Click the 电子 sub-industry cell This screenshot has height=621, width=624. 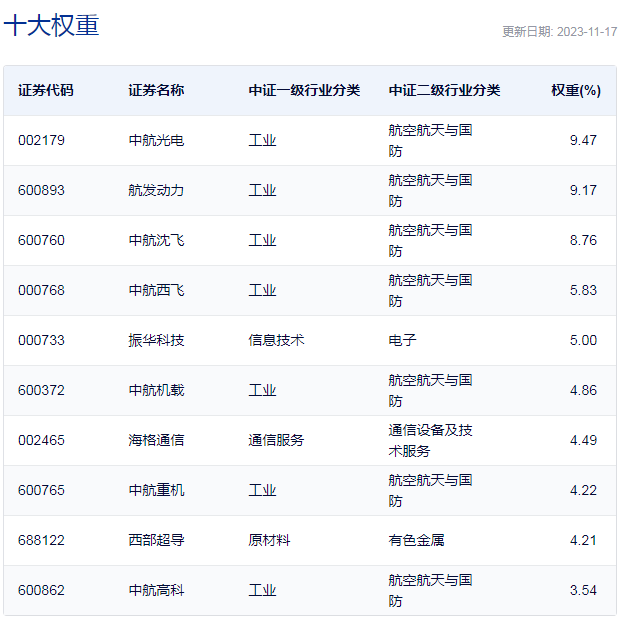(x=402, y=340)
